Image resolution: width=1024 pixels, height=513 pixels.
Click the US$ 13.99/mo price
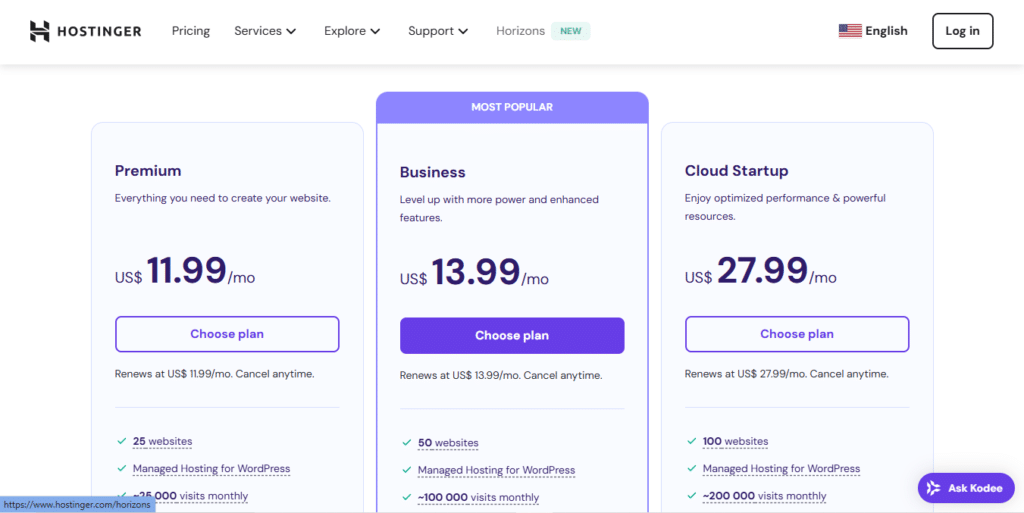pos(474,272)
